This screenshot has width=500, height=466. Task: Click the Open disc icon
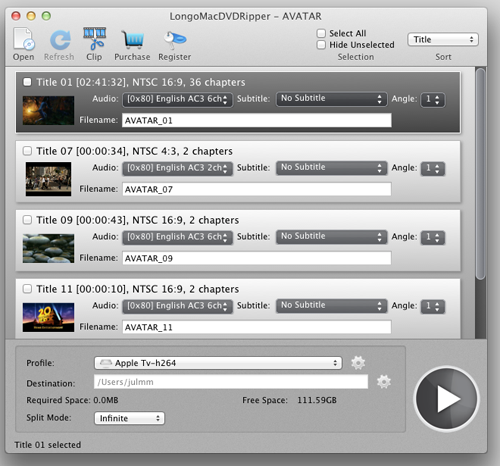24,40
